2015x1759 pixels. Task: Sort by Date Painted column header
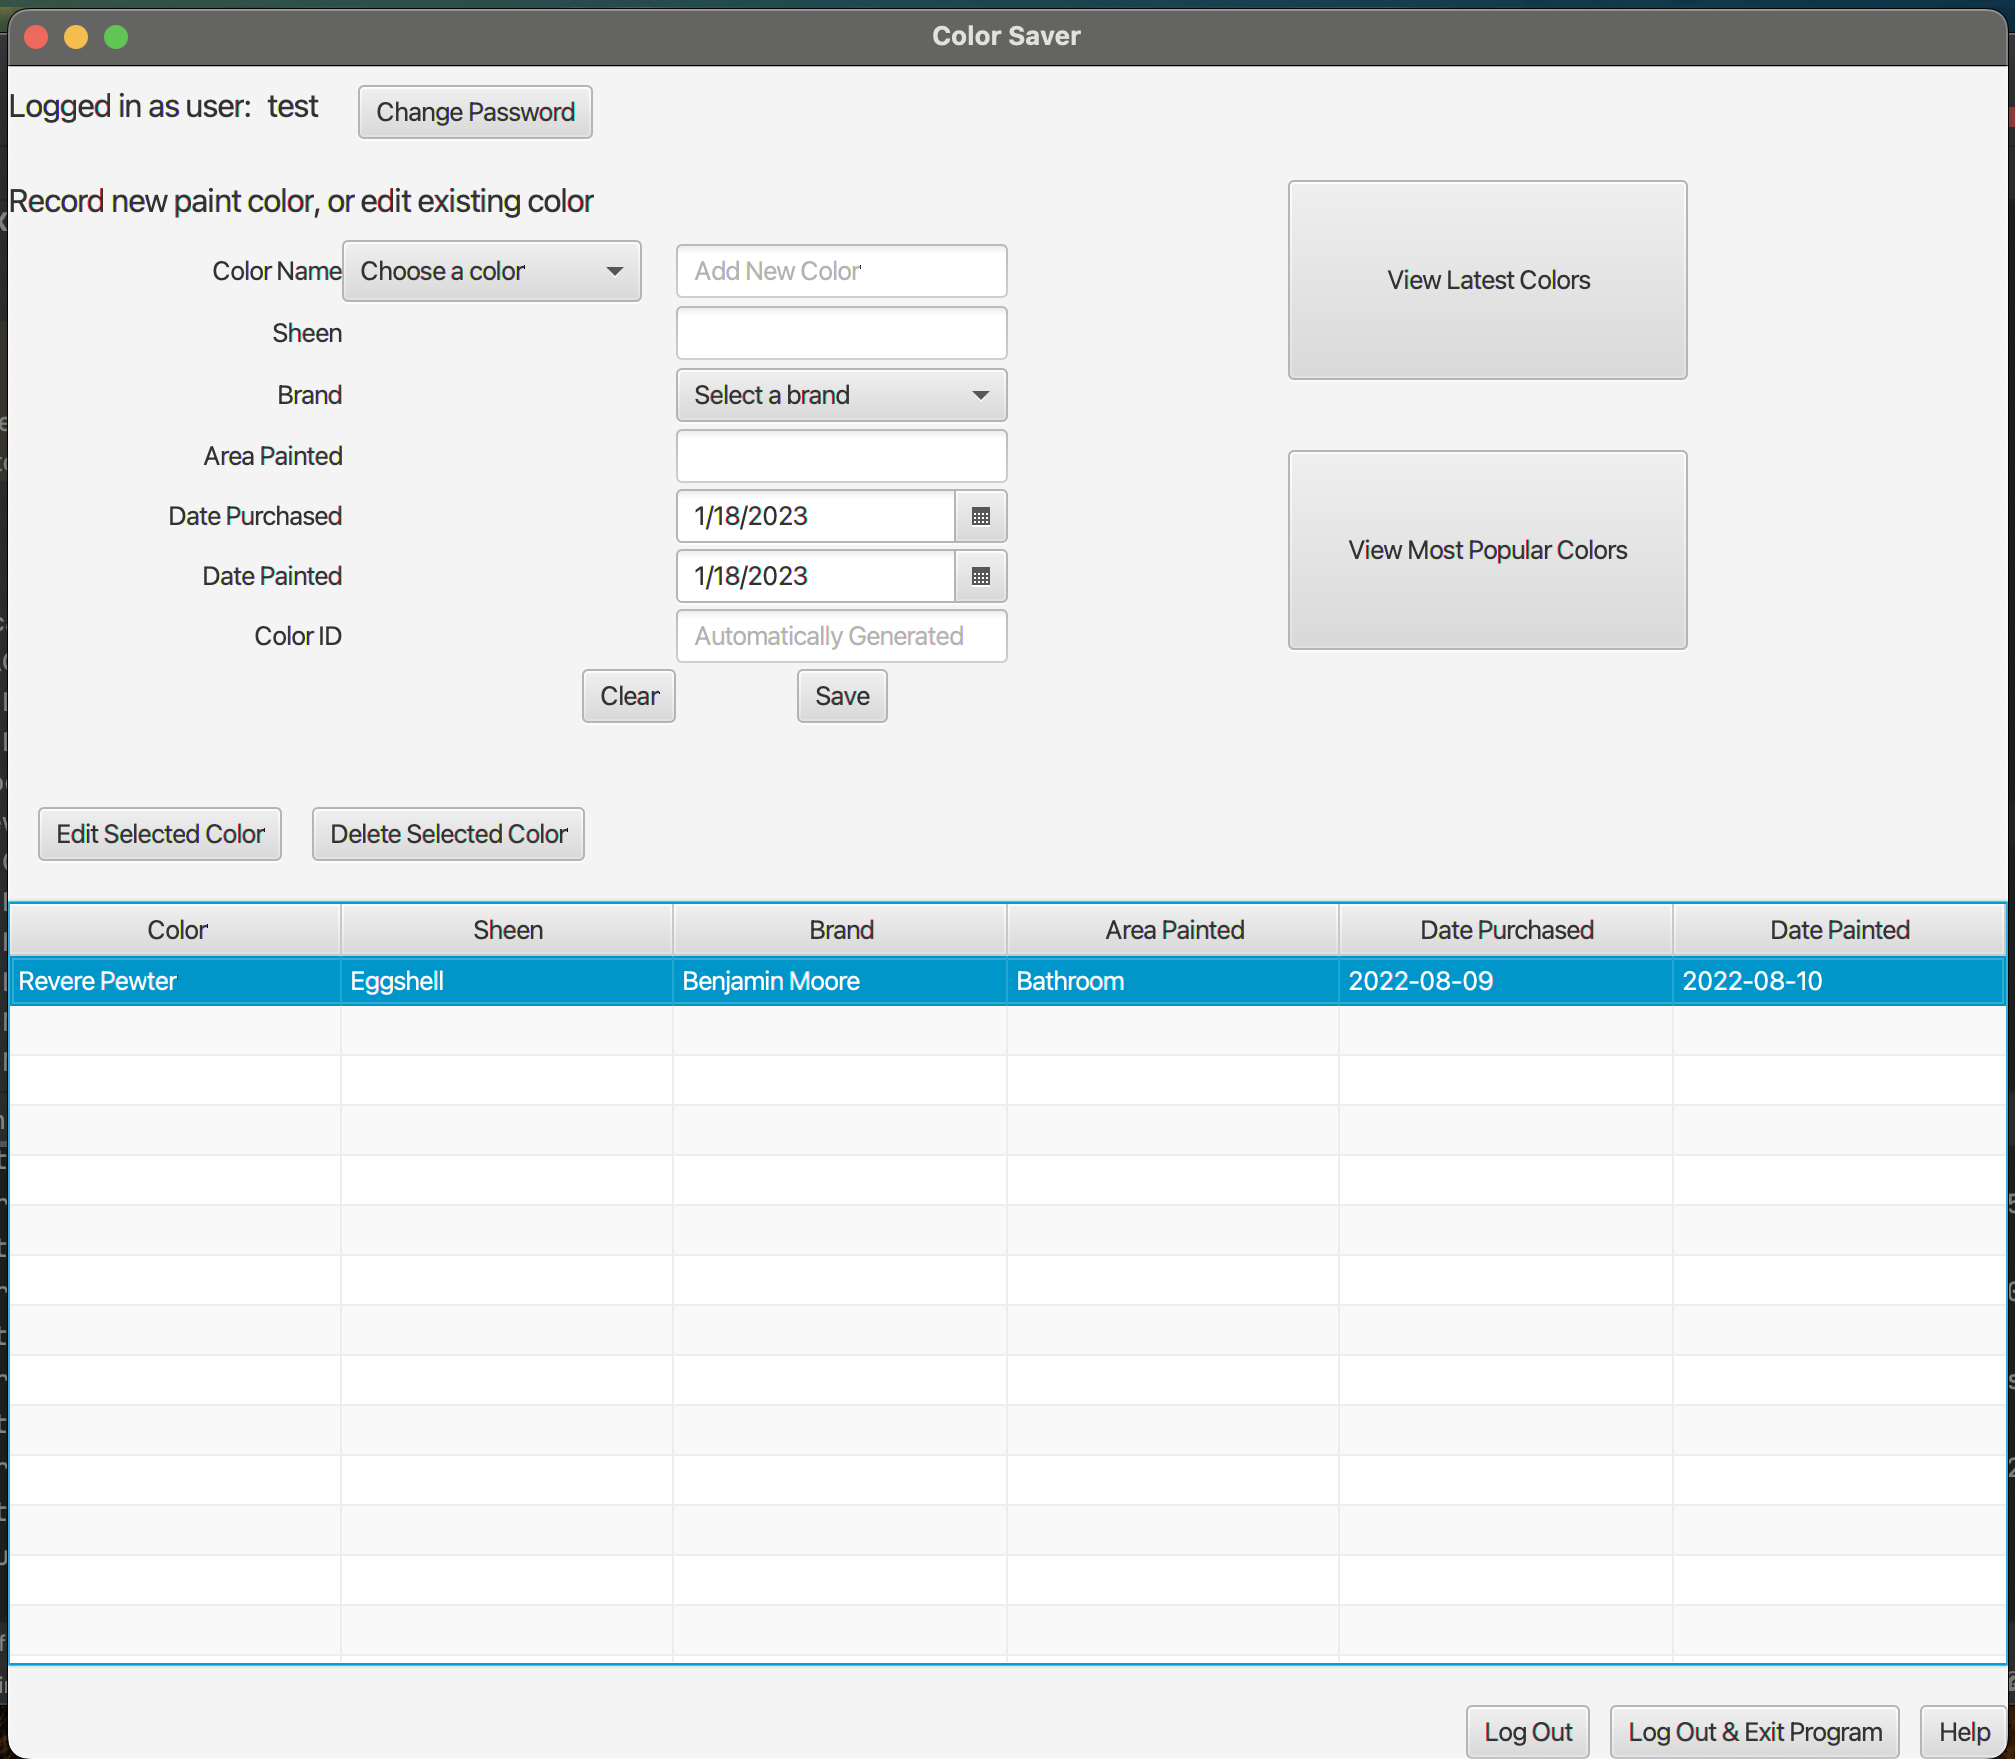coord(1839,930)
